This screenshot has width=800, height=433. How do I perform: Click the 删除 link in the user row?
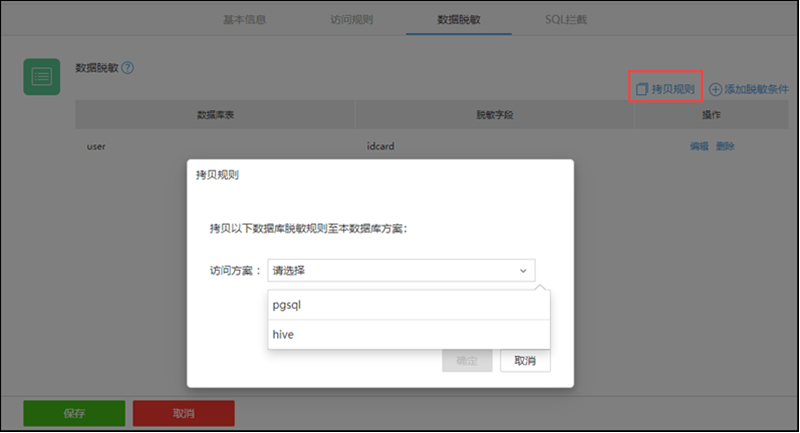pos(725,146)
